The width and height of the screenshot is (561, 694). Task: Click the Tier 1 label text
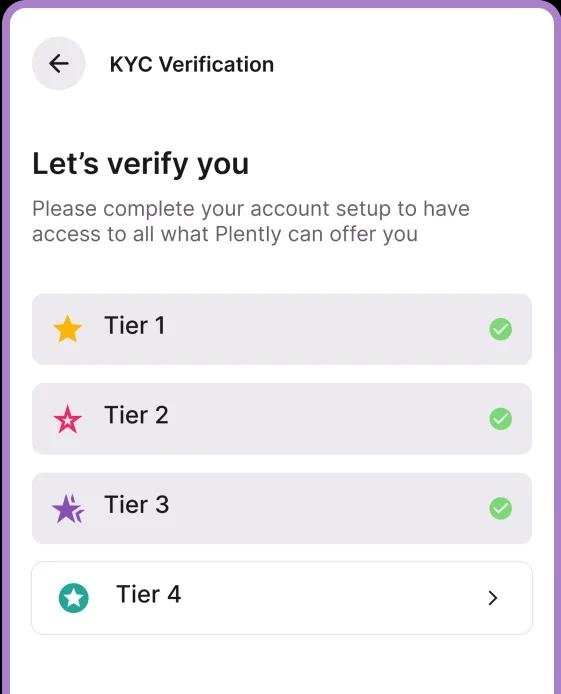[134, 325]
